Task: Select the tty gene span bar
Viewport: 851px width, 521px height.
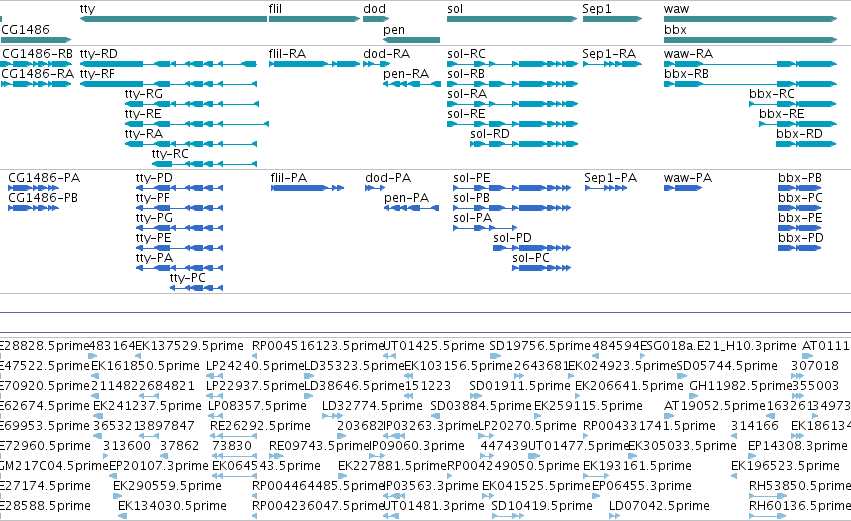Action: [173, 19]
